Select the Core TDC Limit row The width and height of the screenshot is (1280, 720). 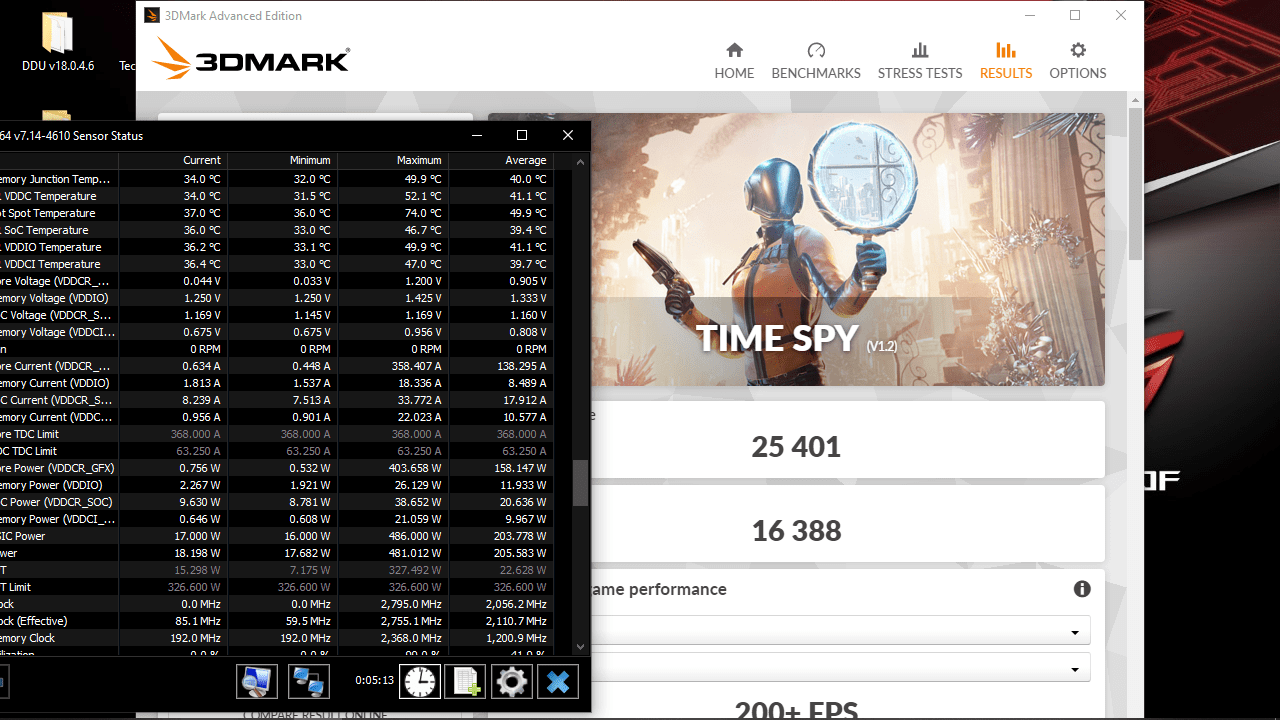tap(276, 434)
